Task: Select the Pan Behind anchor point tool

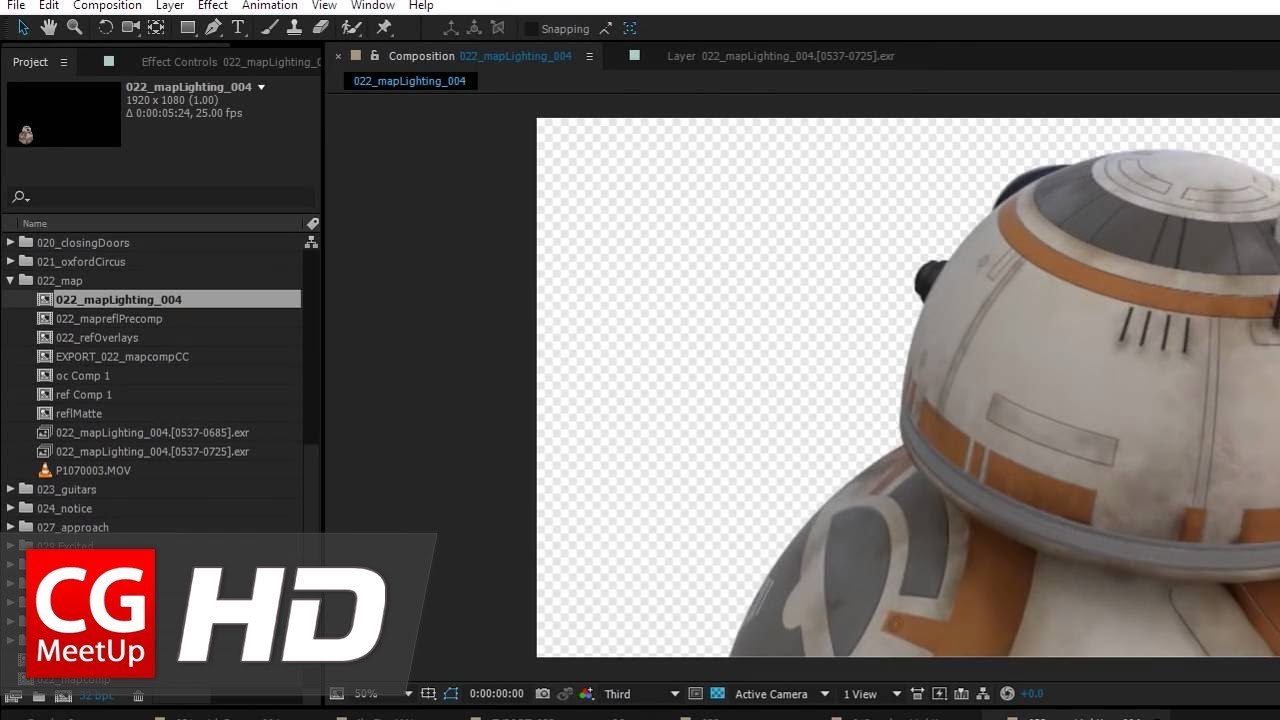Action: 156,28
